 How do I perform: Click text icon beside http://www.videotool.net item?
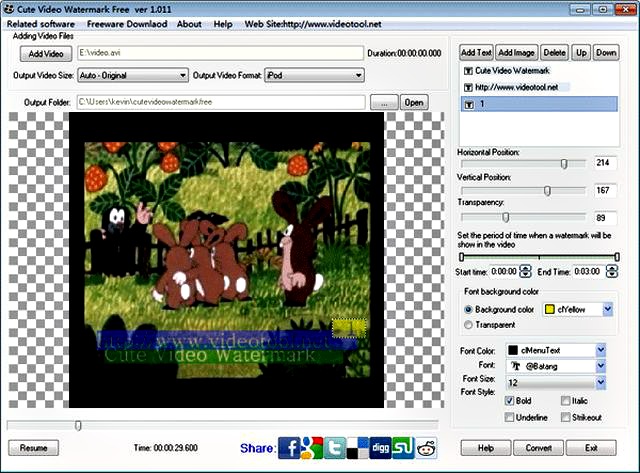[468, 87]
